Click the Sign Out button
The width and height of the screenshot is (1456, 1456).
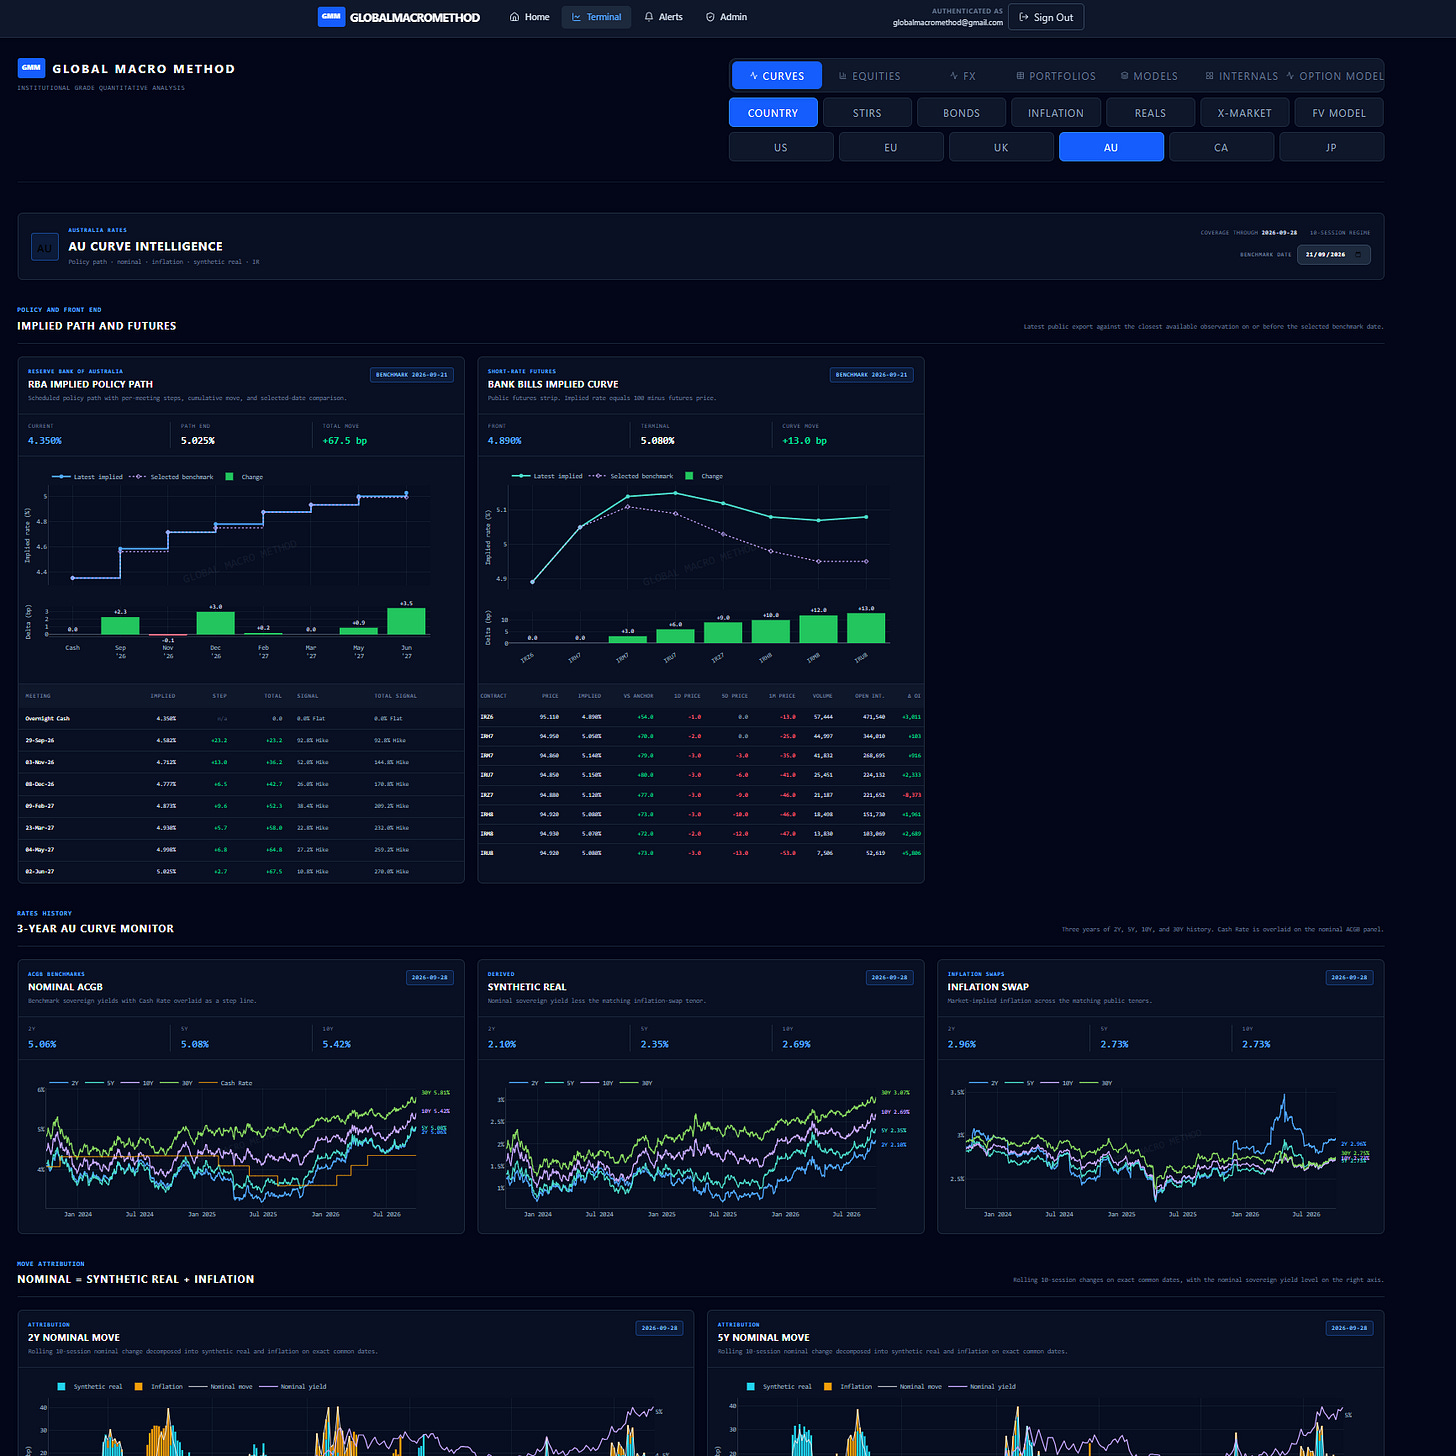click(x=1046, y=17)
